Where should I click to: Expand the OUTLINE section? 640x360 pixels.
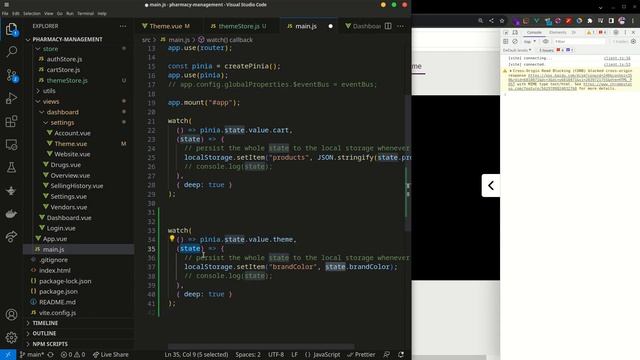pos(44,333)
